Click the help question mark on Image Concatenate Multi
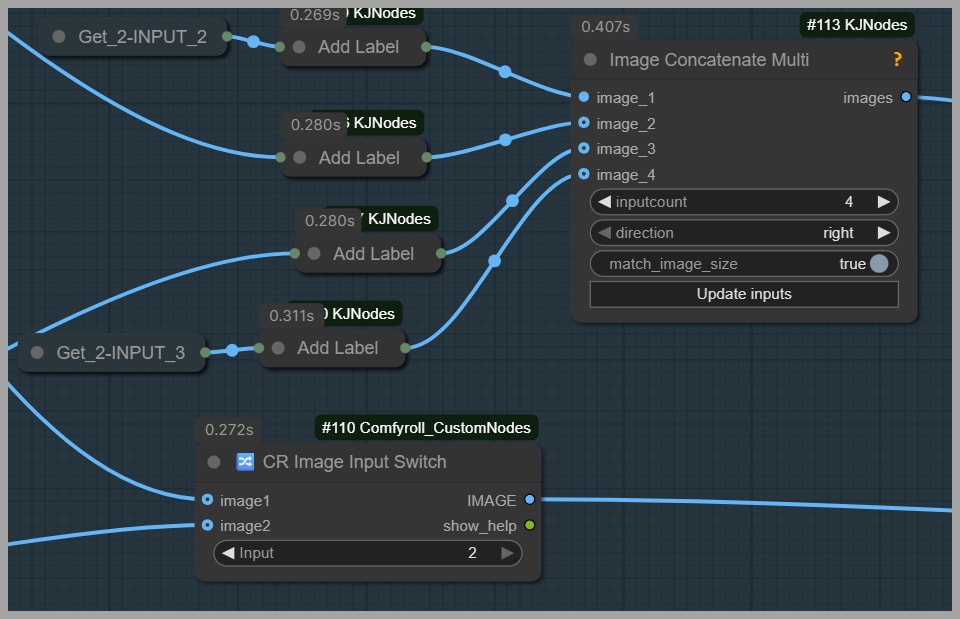The image size is (960, 619). pyautogui.click(x=897, y=60)
